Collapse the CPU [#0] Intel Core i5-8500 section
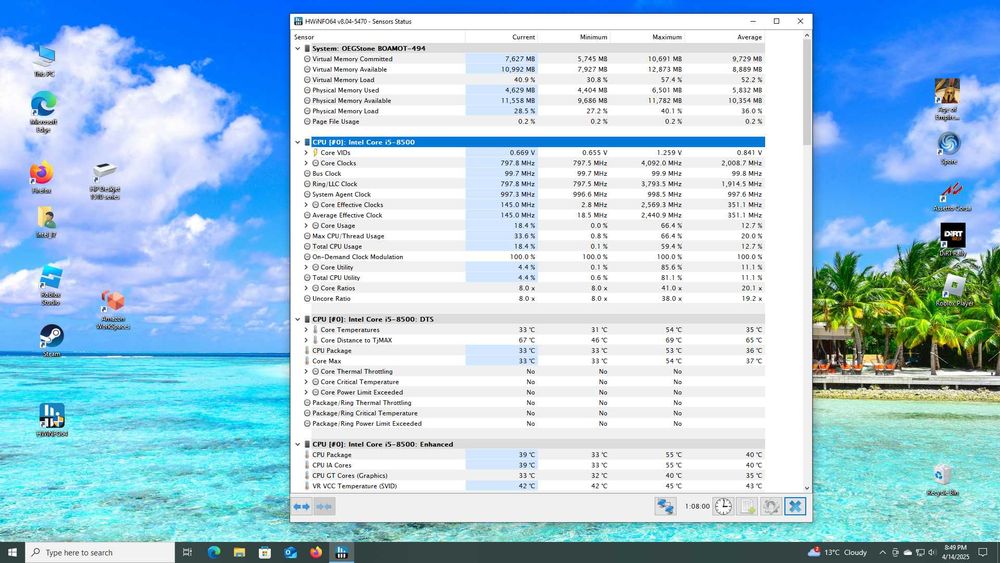1000x563 pixels. [x=298, y=142]
